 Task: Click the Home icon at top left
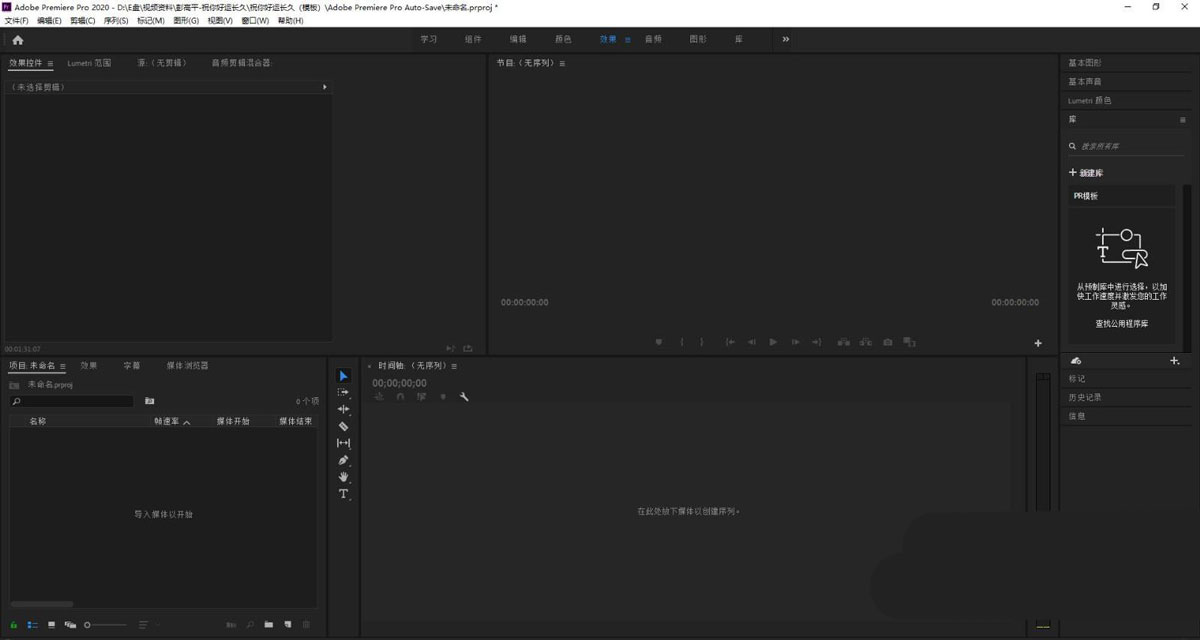click(x=17, y=40)
